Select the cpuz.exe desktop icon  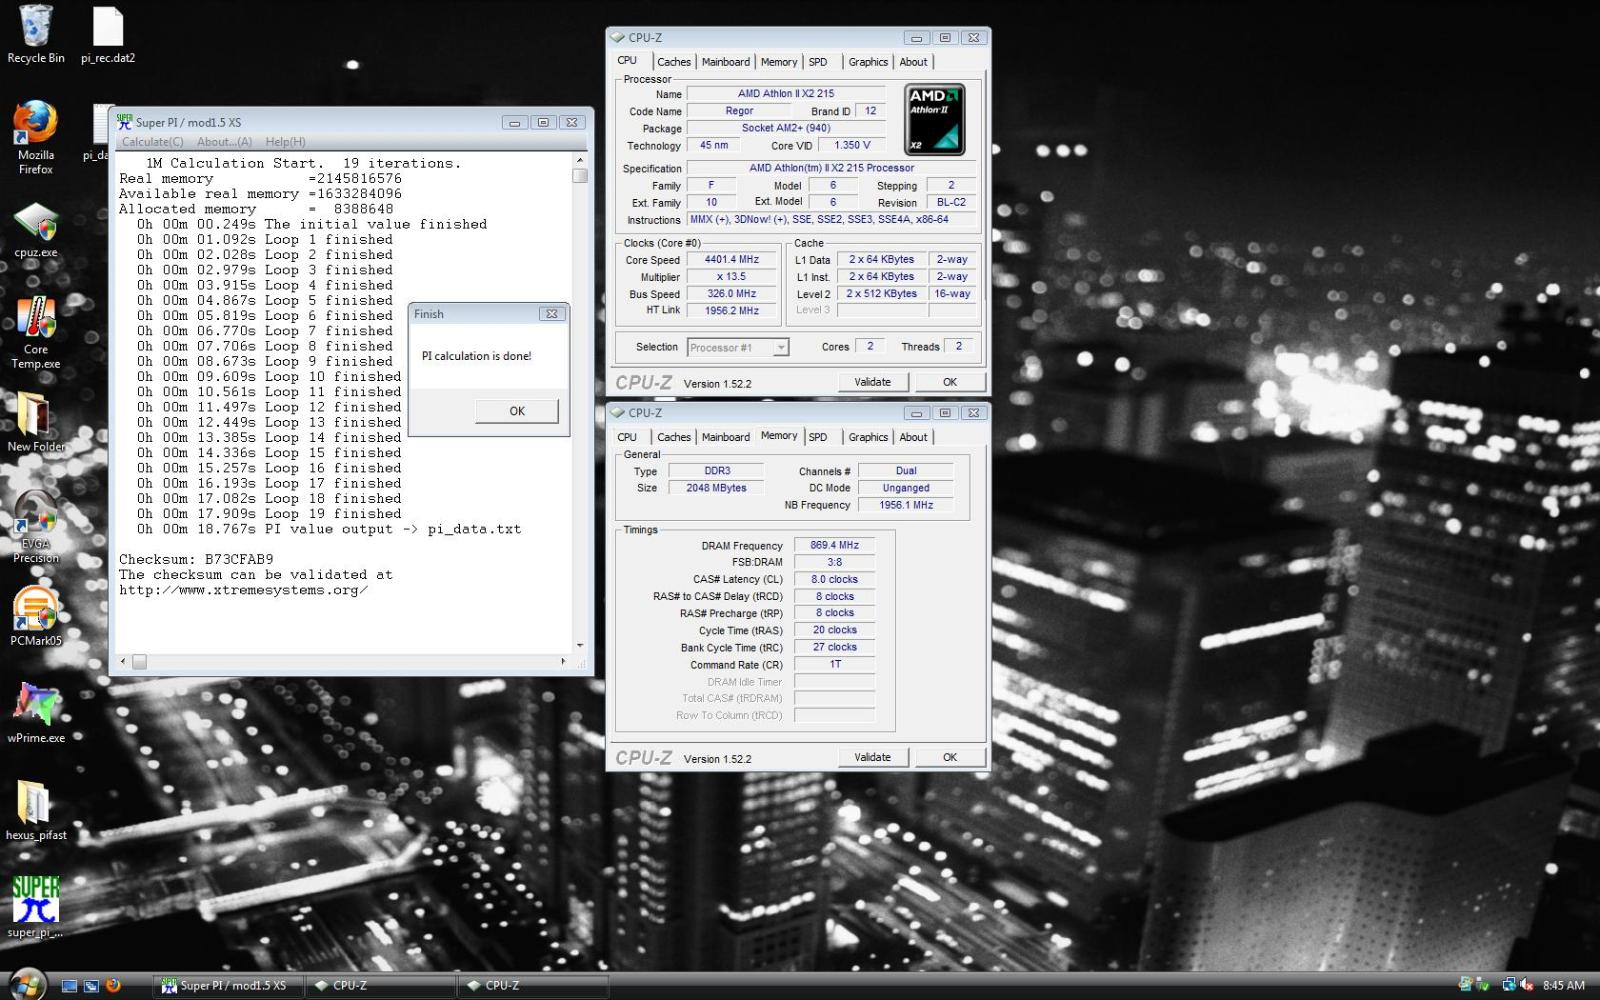(x=36, y=230)
